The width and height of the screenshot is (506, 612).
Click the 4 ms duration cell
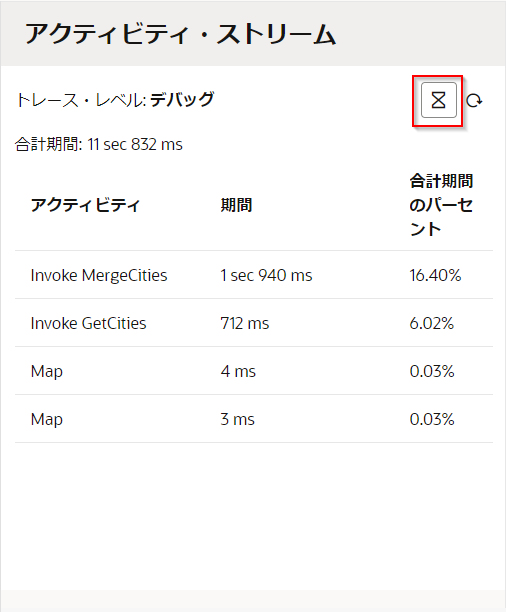pos(238,372)
